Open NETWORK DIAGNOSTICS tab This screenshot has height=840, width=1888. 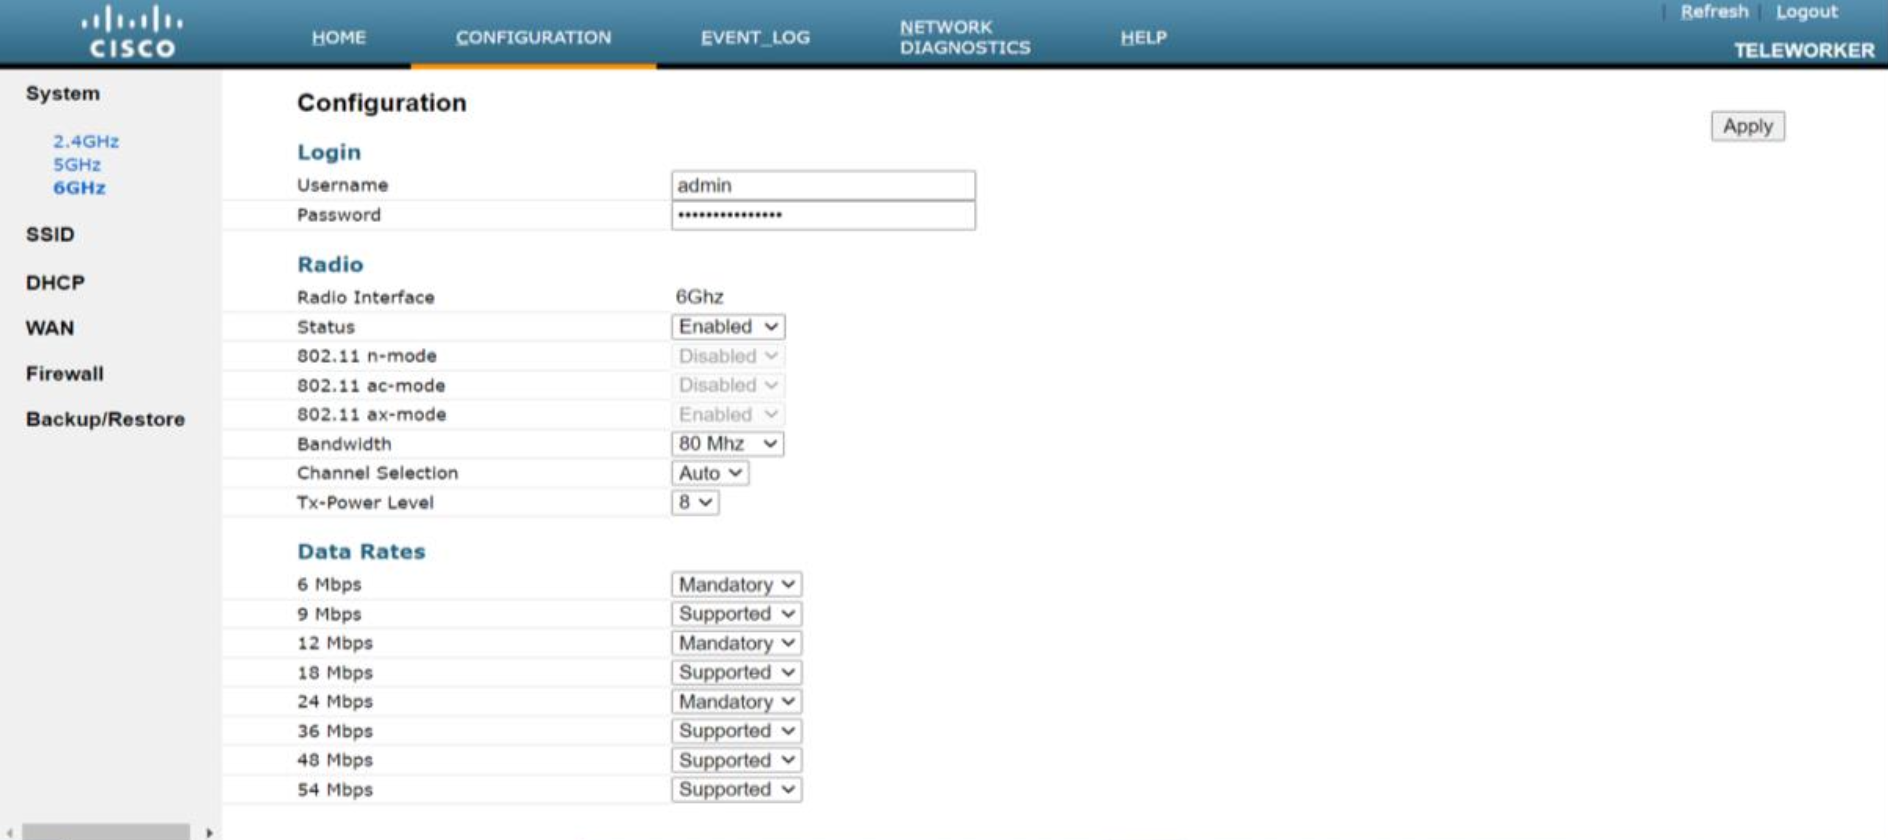coord(964,37)
